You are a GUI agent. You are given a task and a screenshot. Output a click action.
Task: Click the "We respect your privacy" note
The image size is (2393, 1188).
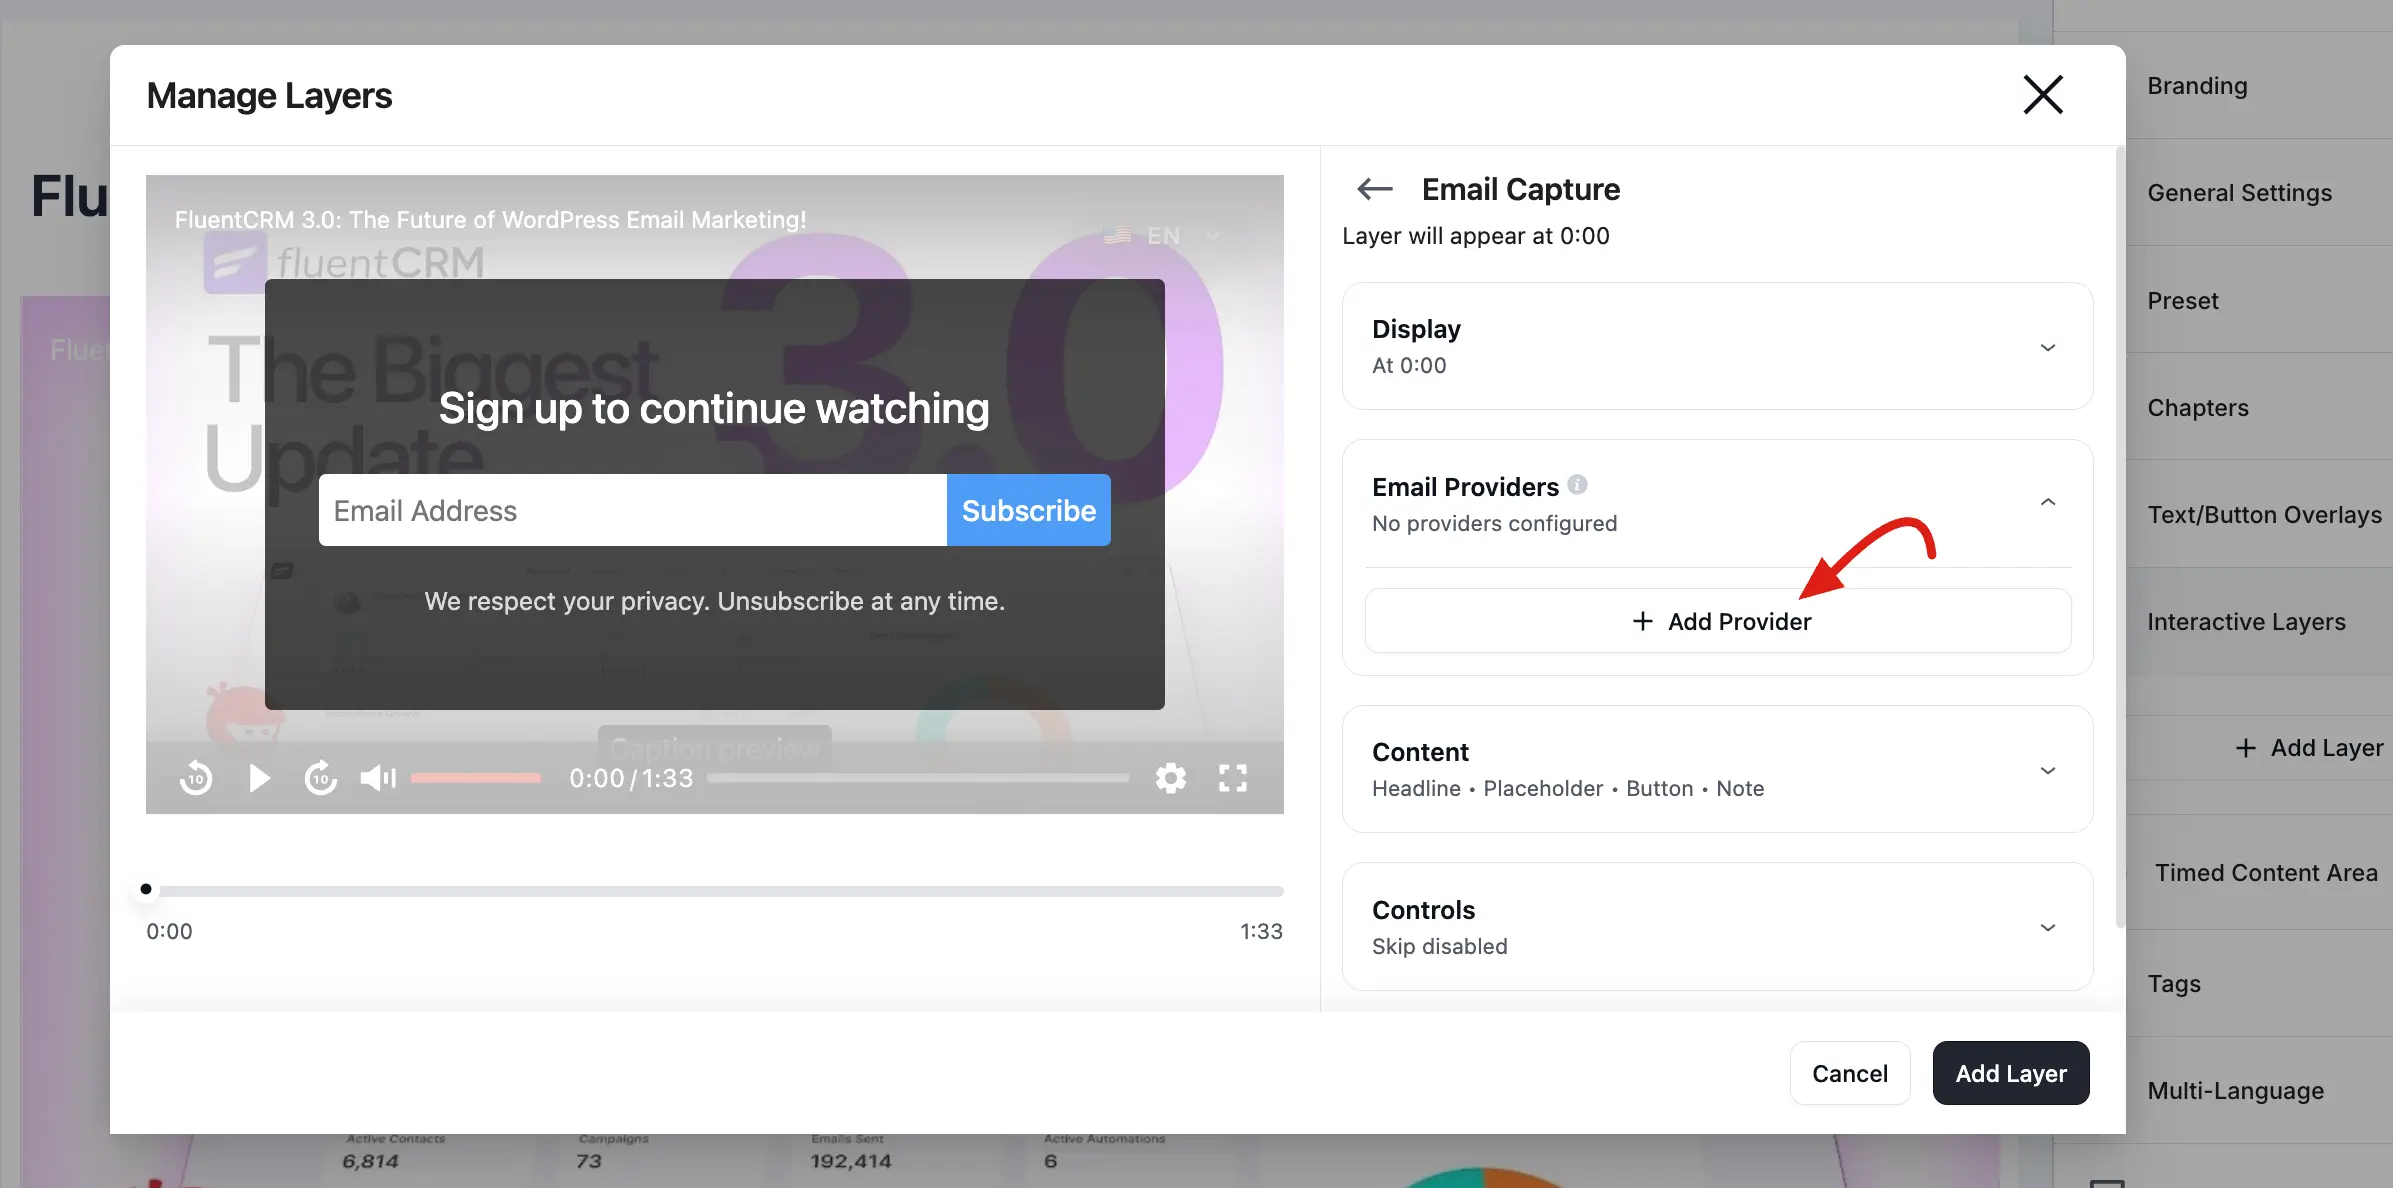coord(714,601)
